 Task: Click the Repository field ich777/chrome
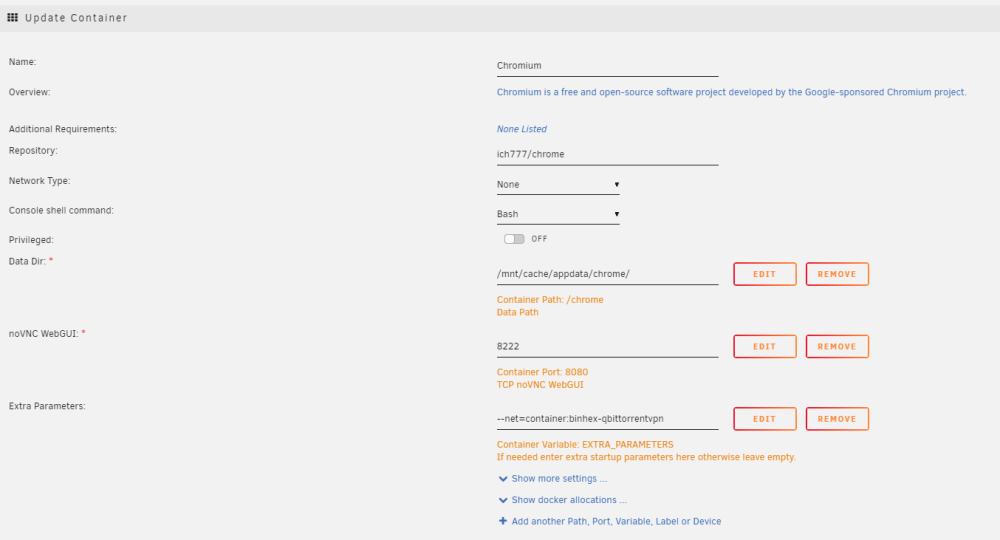point(607,154)
